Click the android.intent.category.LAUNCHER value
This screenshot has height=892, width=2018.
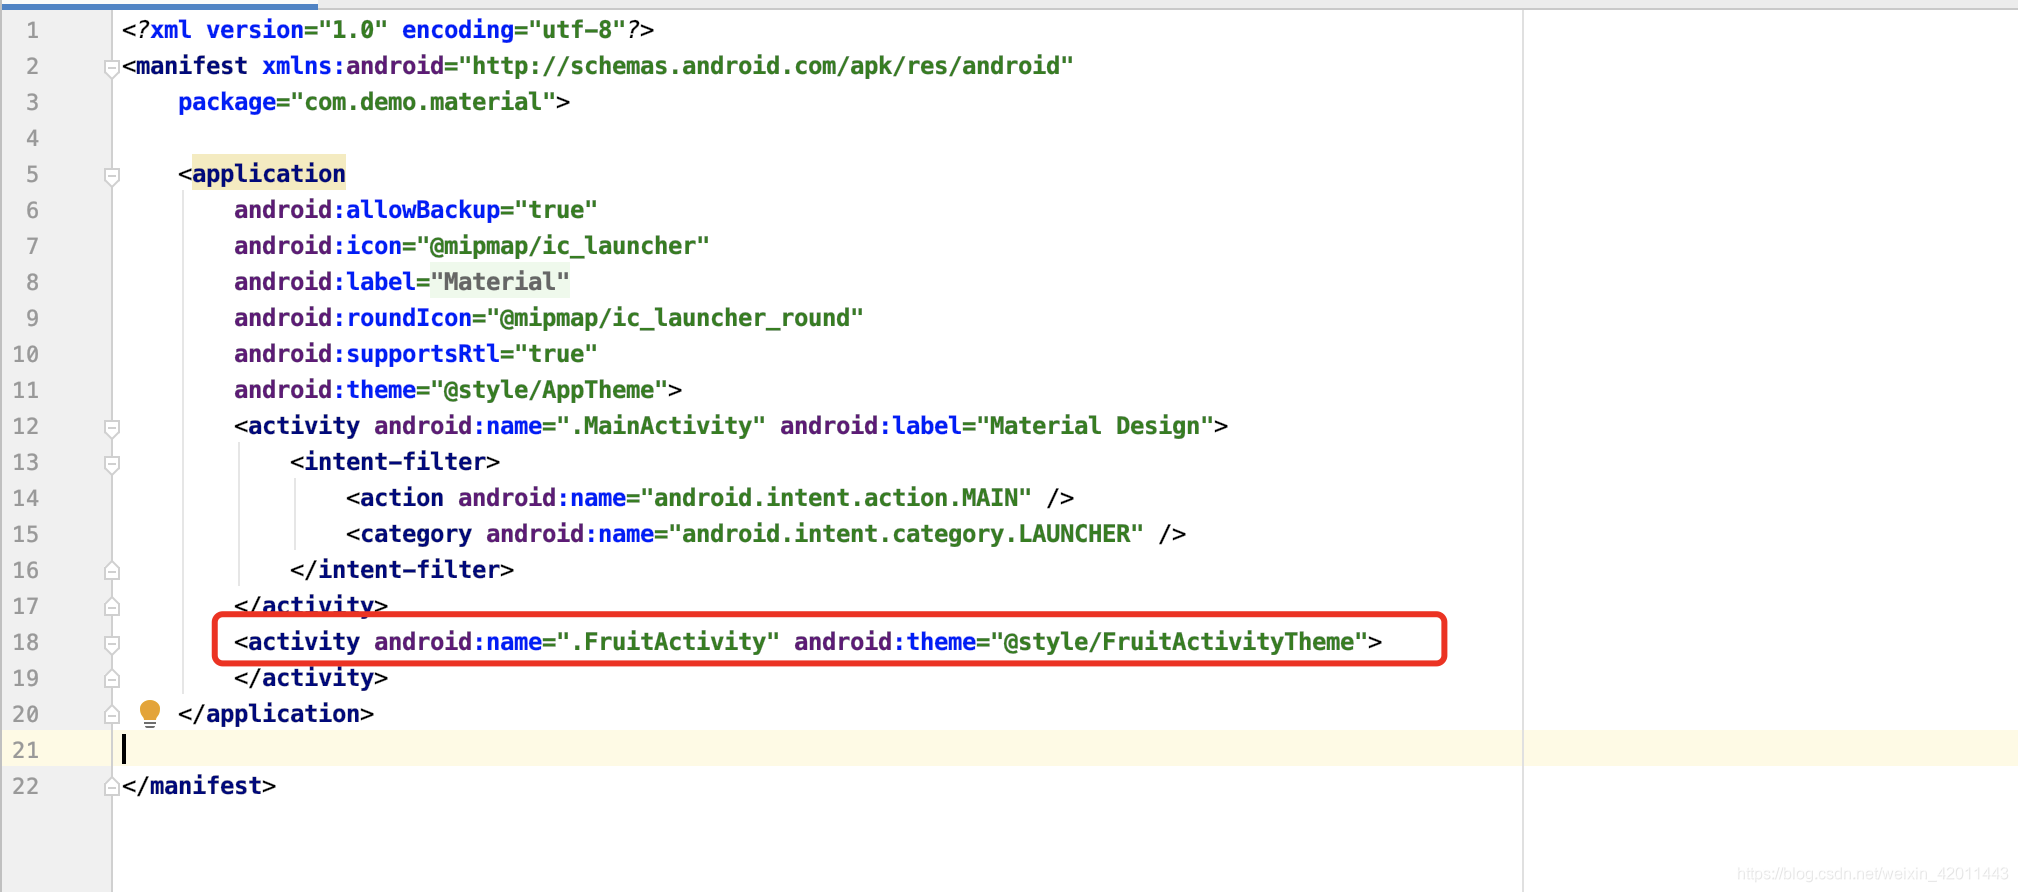point(906,534)
